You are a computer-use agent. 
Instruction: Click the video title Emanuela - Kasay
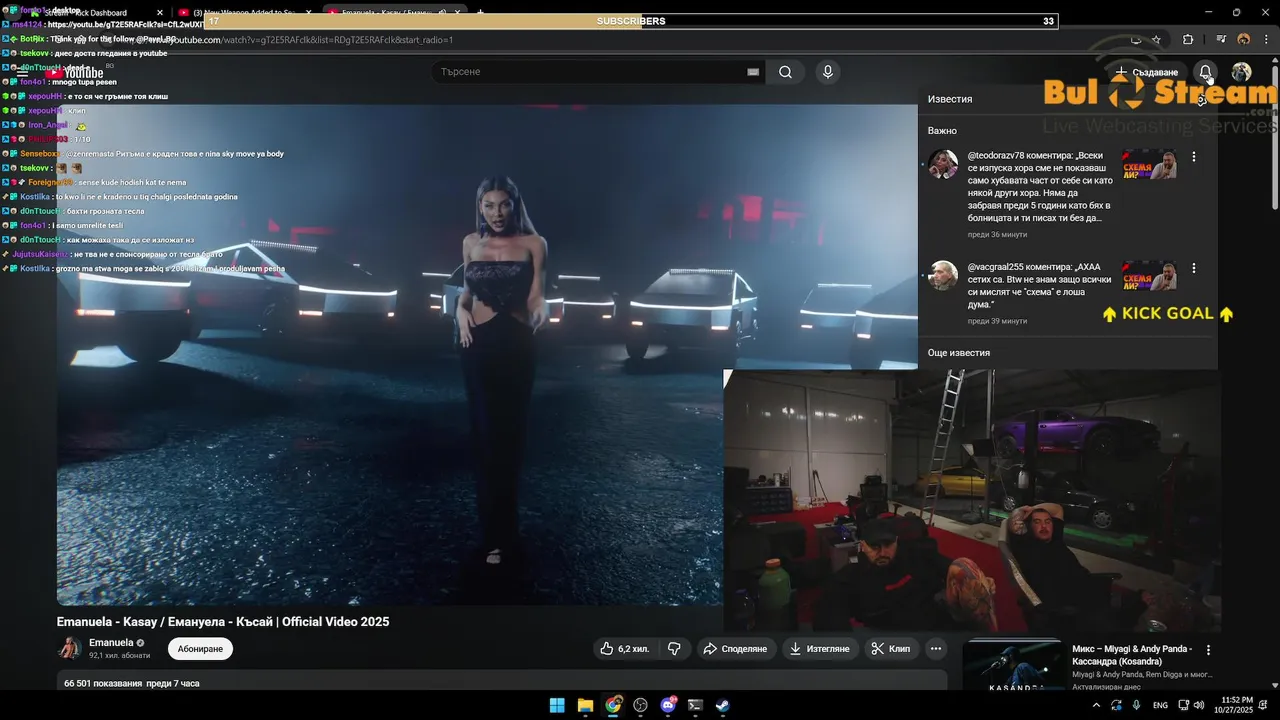pos(223,622)
